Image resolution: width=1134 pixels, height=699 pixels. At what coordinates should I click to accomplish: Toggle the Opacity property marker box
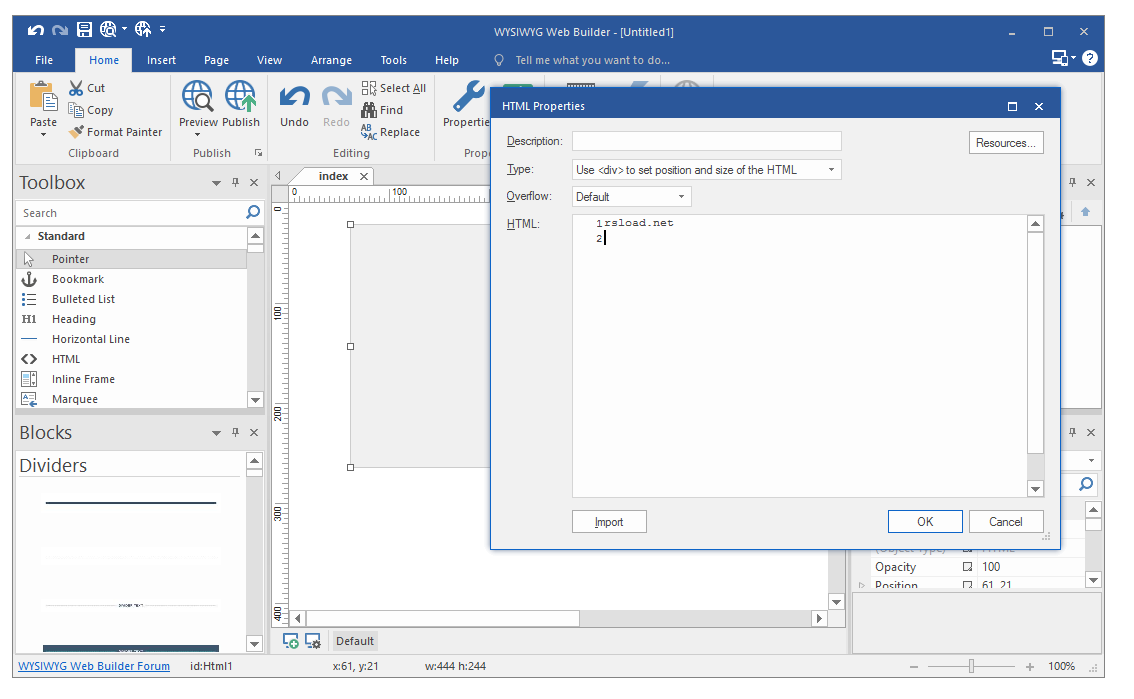tap(967, 567)
